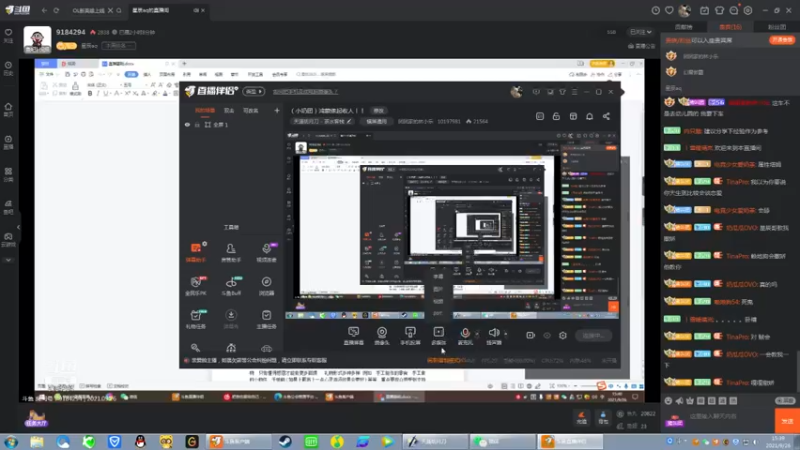Click orange 发送 send button in chat

click(x=787, y=421)
